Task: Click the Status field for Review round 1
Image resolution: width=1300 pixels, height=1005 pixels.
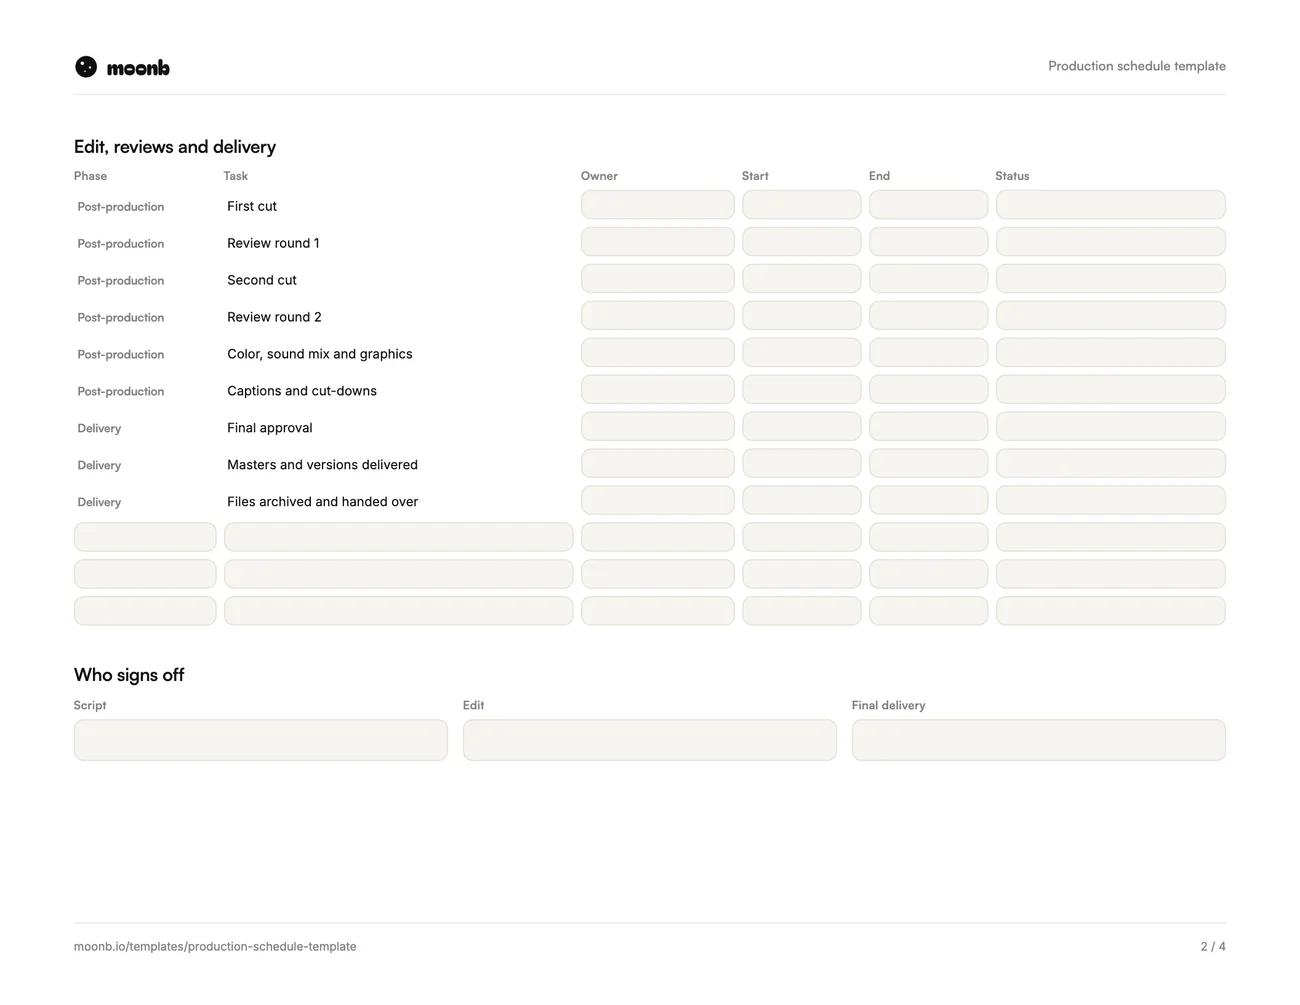Action: click(x=1111, y=242)
